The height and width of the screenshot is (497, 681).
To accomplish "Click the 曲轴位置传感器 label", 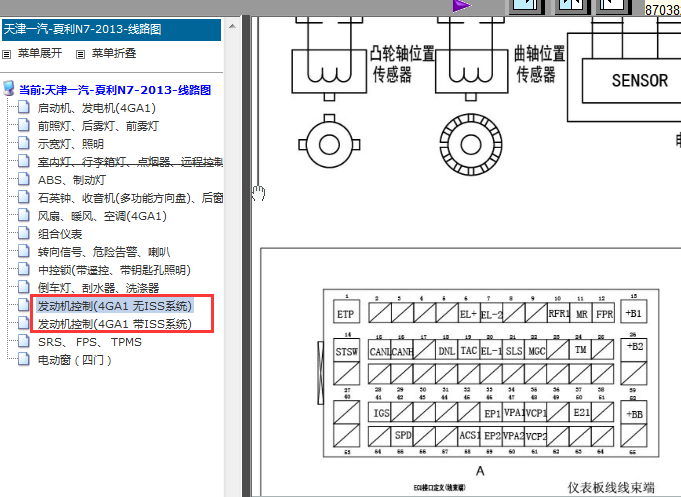I will (x=539, y=64).
